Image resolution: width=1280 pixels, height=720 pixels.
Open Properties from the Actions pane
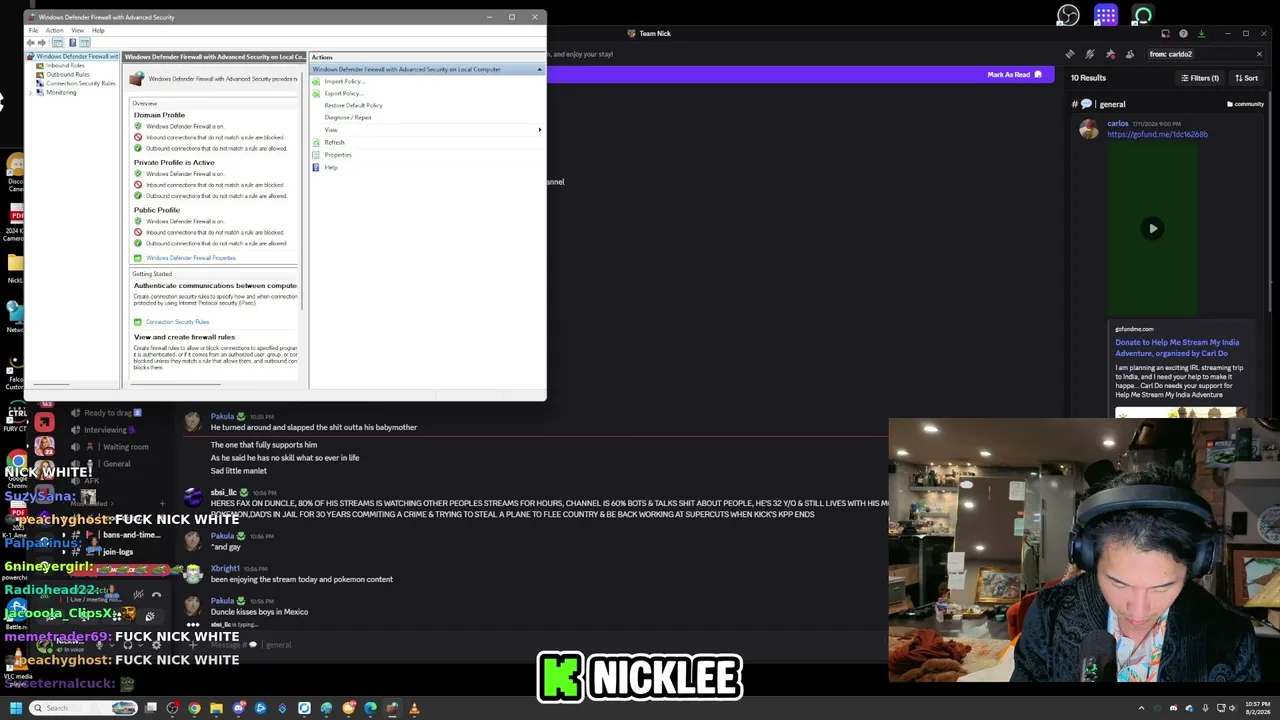(x=338, y=155)
